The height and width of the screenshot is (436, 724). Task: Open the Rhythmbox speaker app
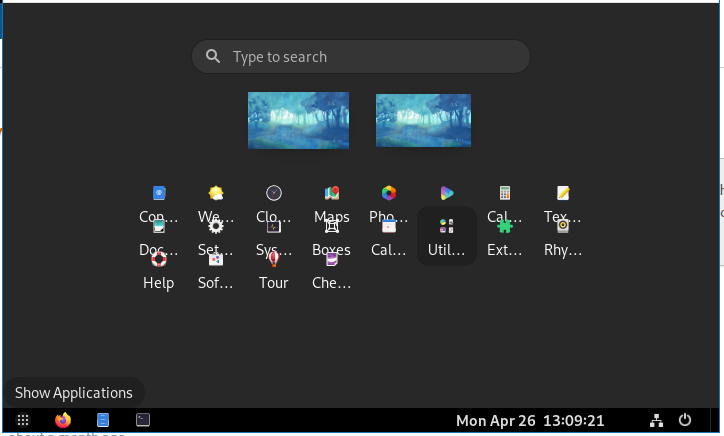pyautogui.click(x=563, y=226)
